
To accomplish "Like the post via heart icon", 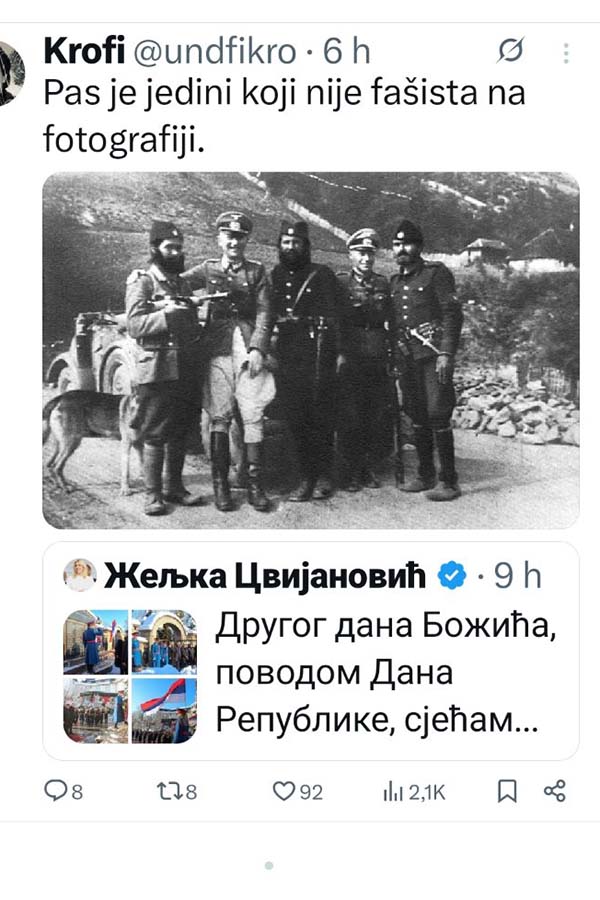I will (x=283, y=792).
